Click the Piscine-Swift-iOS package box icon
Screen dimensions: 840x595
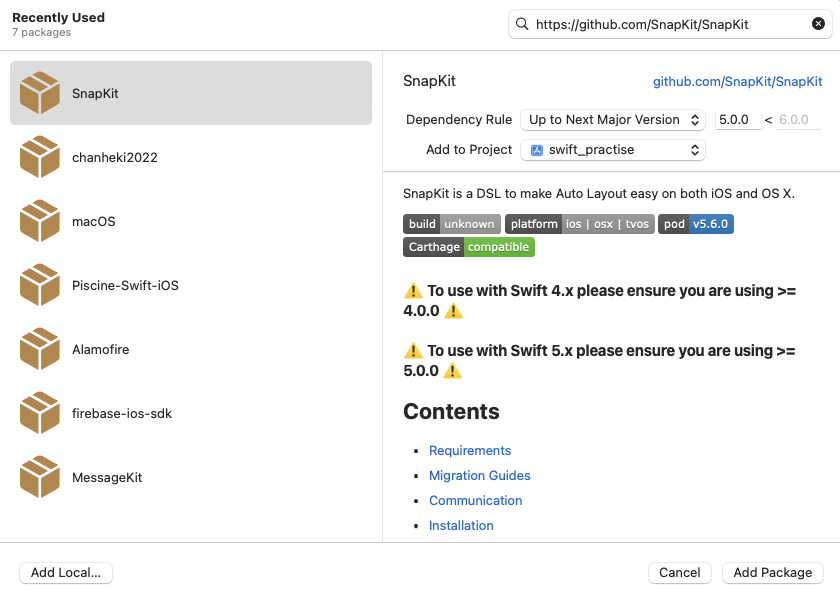[x=40, y=285]
